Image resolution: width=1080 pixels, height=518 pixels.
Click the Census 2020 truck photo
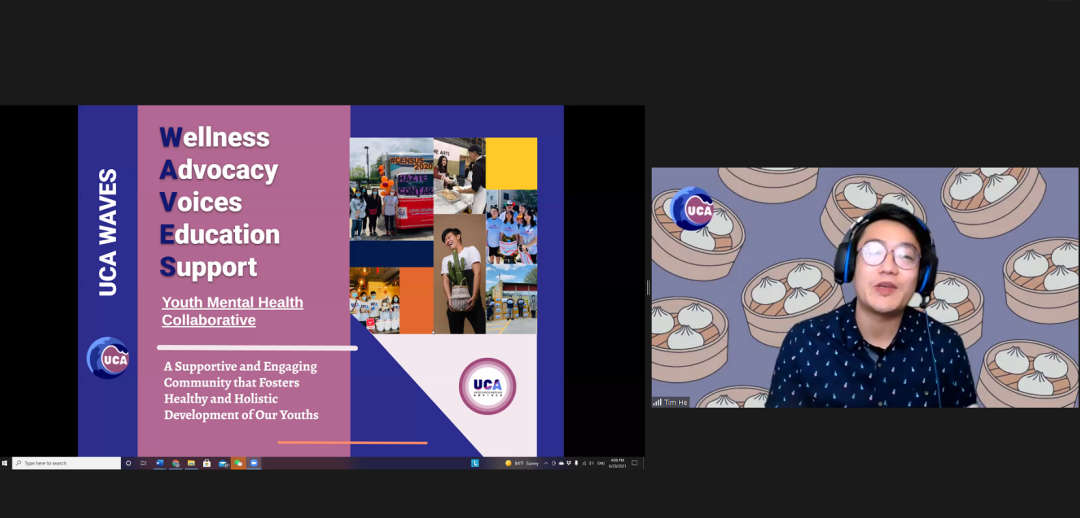[x=391, y=189]
